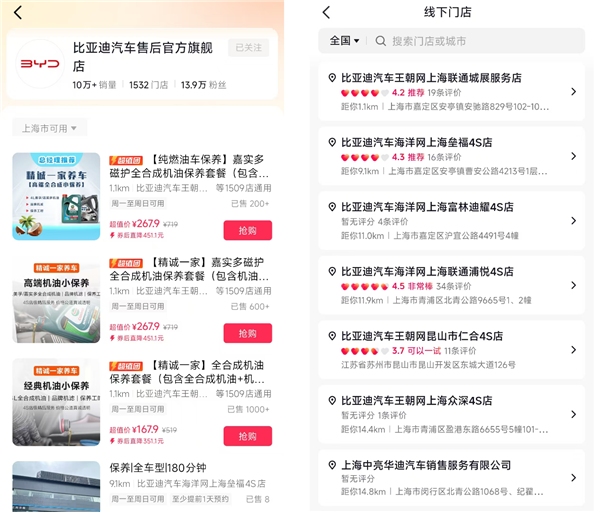
Task: Open chevron for 上海富林迪耀4S店
Action: tap(573, 221)
